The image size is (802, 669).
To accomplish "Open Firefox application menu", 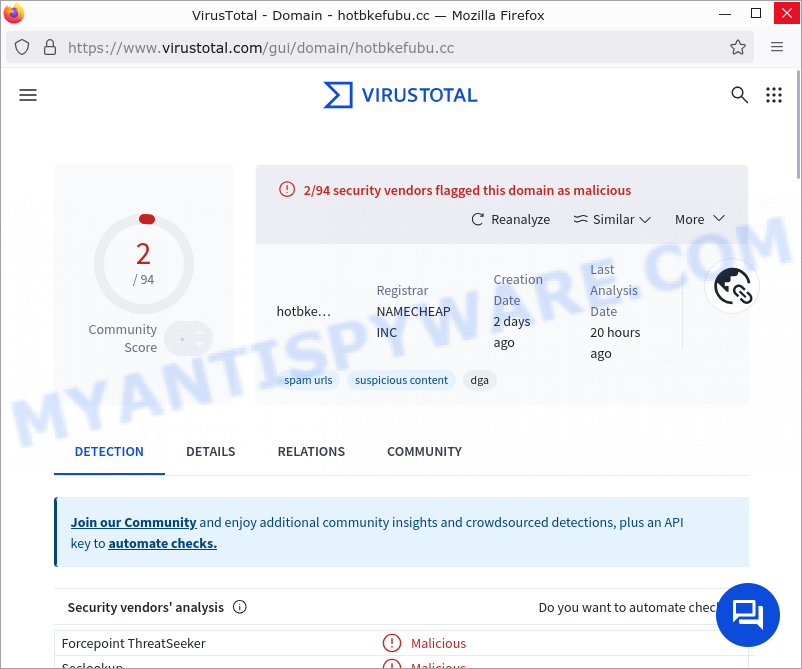I will pos(777,47).
